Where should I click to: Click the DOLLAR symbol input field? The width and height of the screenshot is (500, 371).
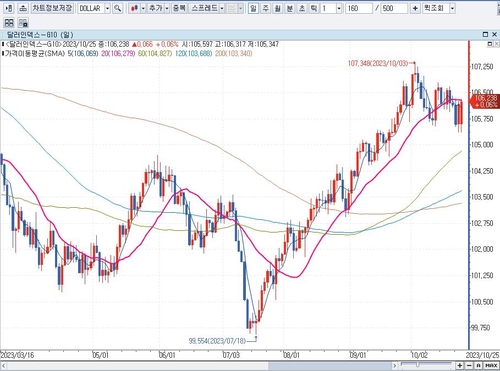point(91,8)
